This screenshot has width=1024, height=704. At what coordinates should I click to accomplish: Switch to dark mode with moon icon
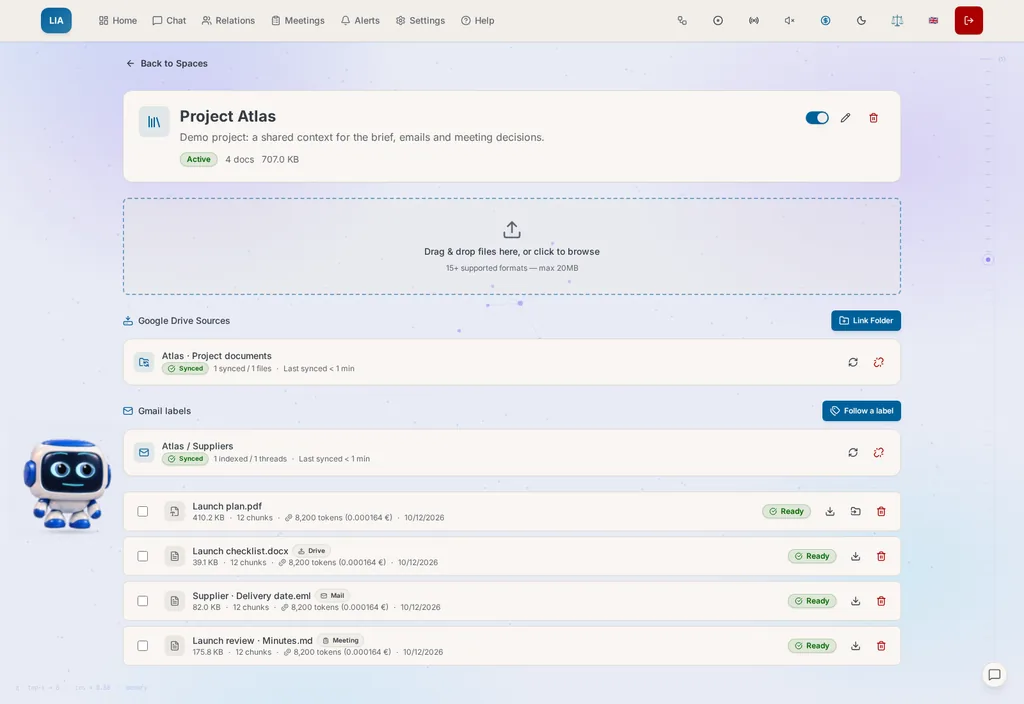click(861, 20)
